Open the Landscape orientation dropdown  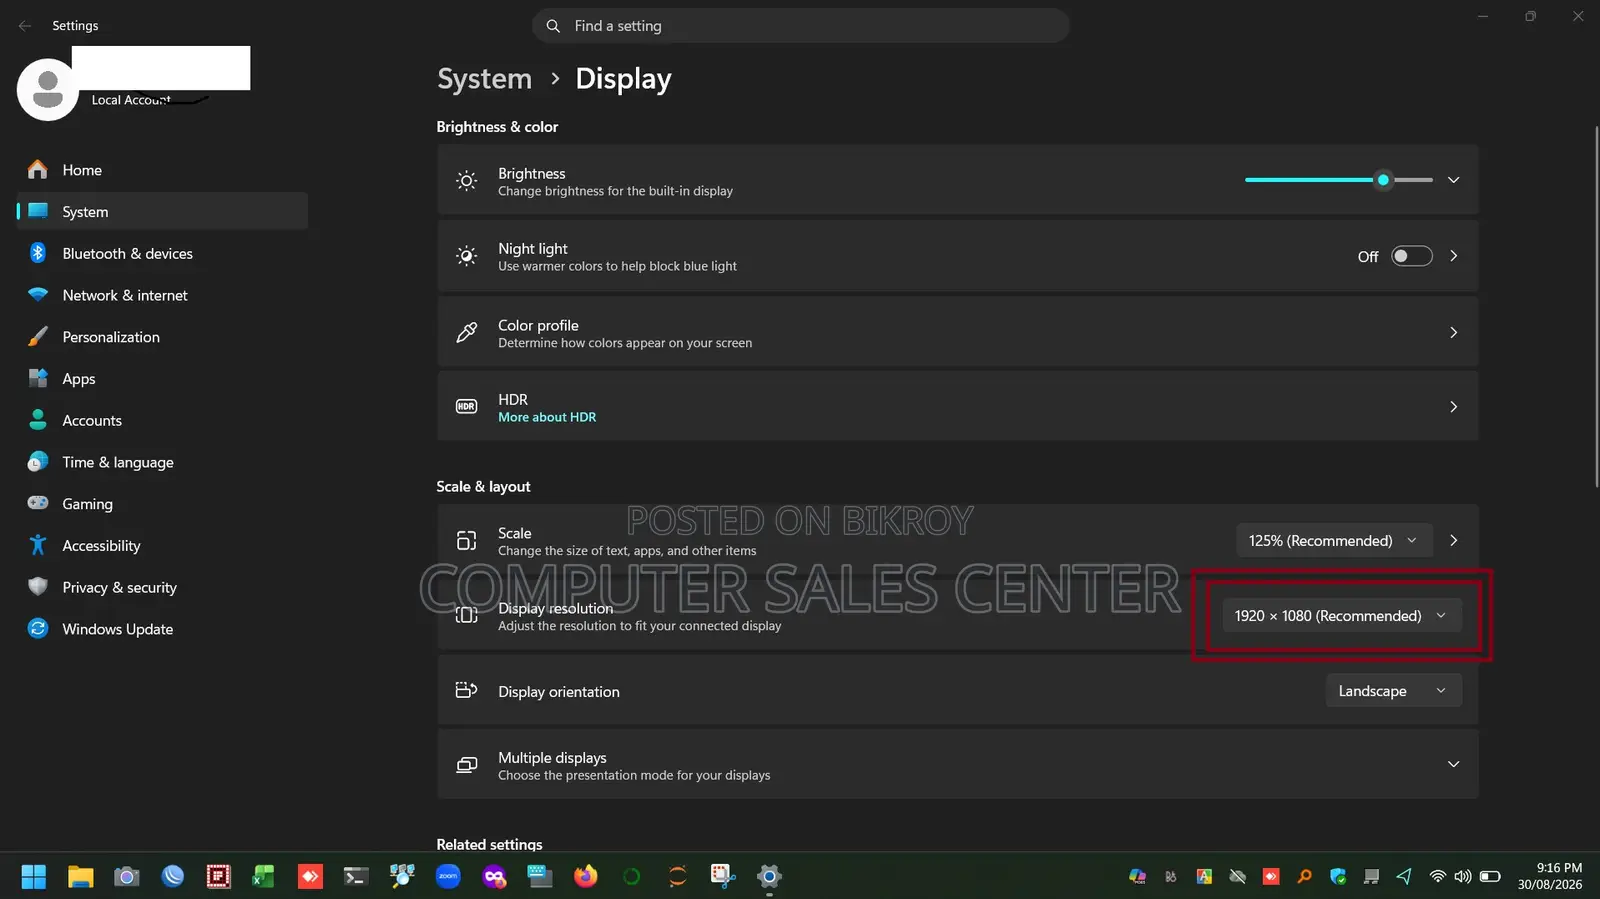pos(1393,691)
